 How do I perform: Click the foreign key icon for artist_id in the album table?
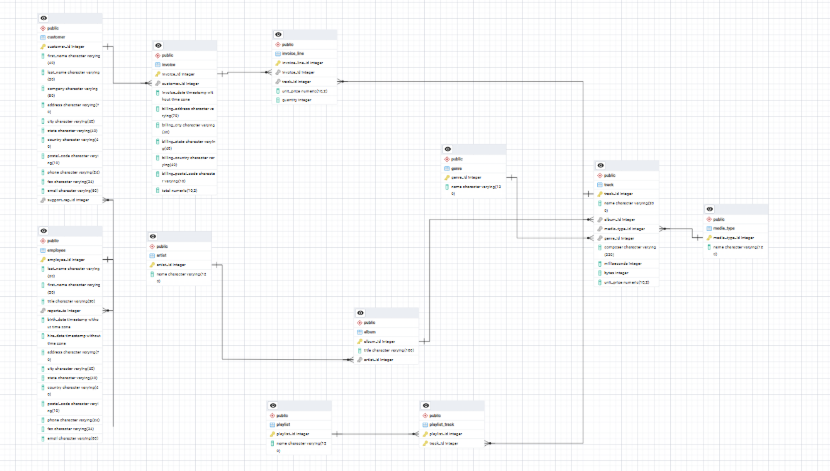click(359, 360)
